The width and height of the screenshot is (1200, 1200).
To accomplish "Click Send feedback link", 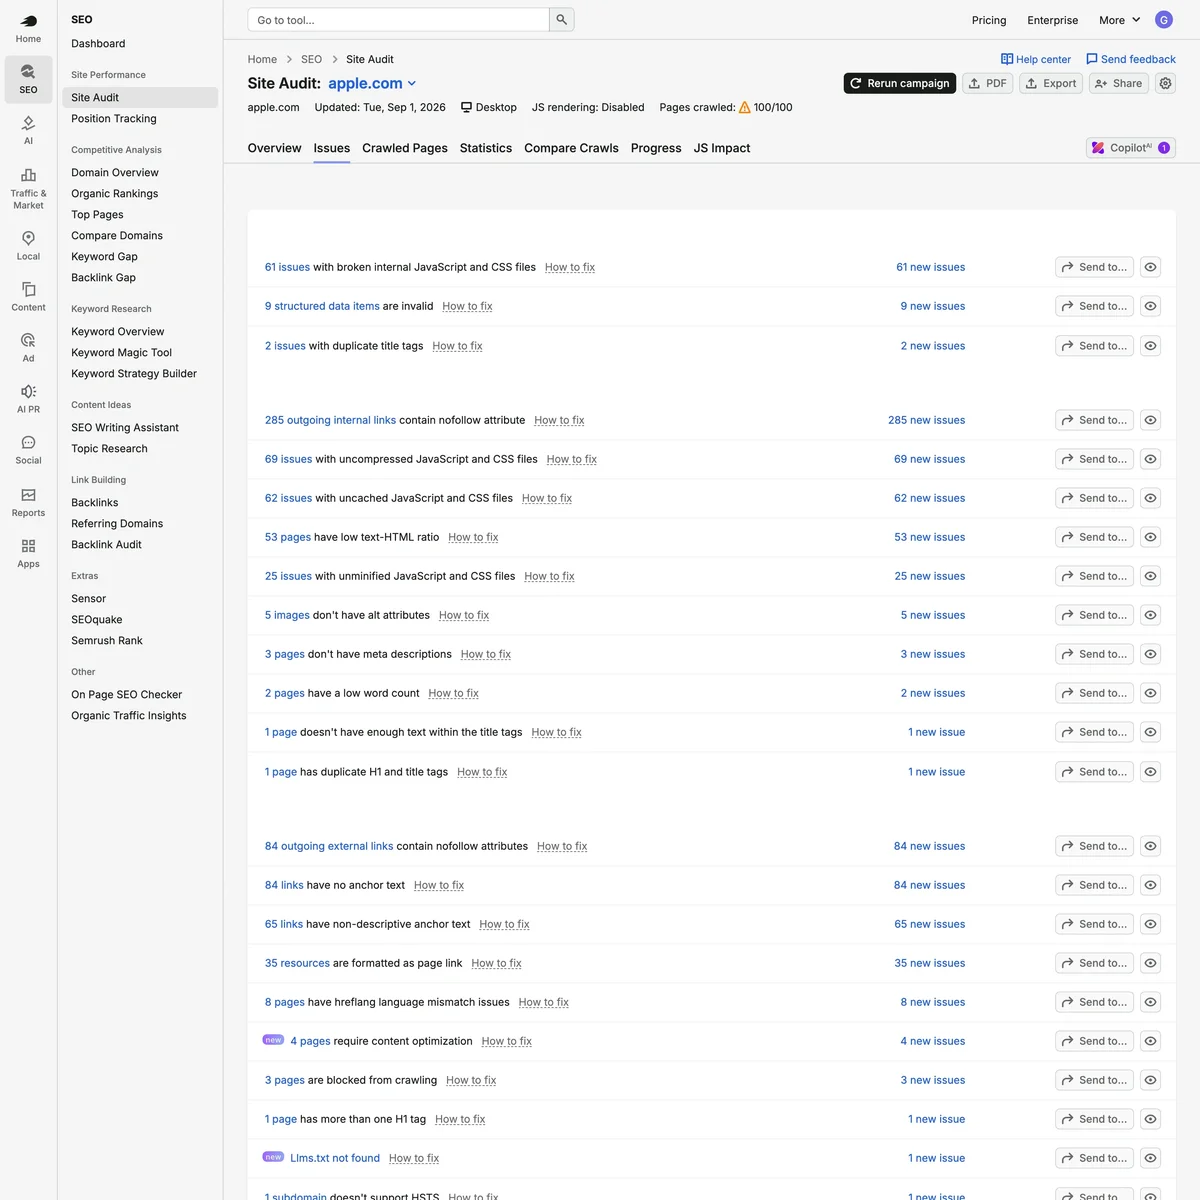I will tap(1131, 59).
